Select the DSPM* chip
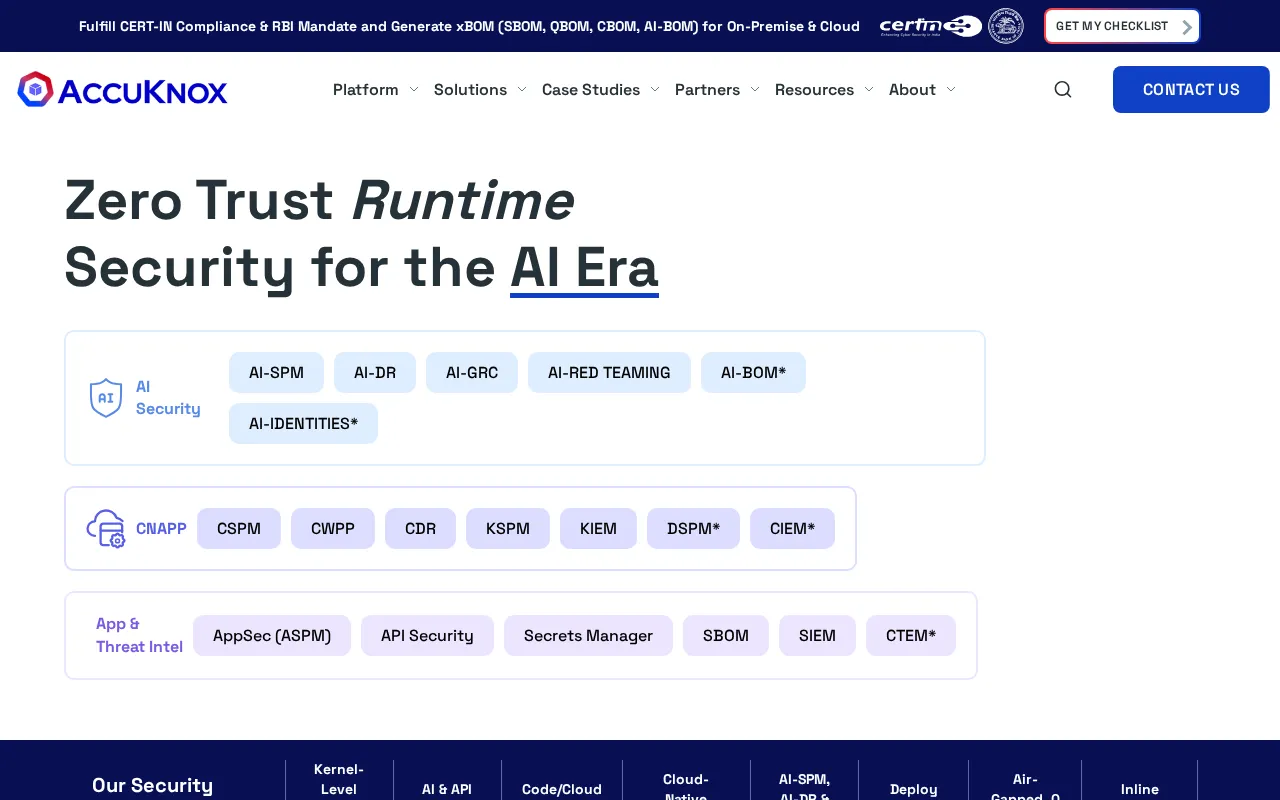The width and height of the screenshot is (1280, 800). (x=693, y=529)
